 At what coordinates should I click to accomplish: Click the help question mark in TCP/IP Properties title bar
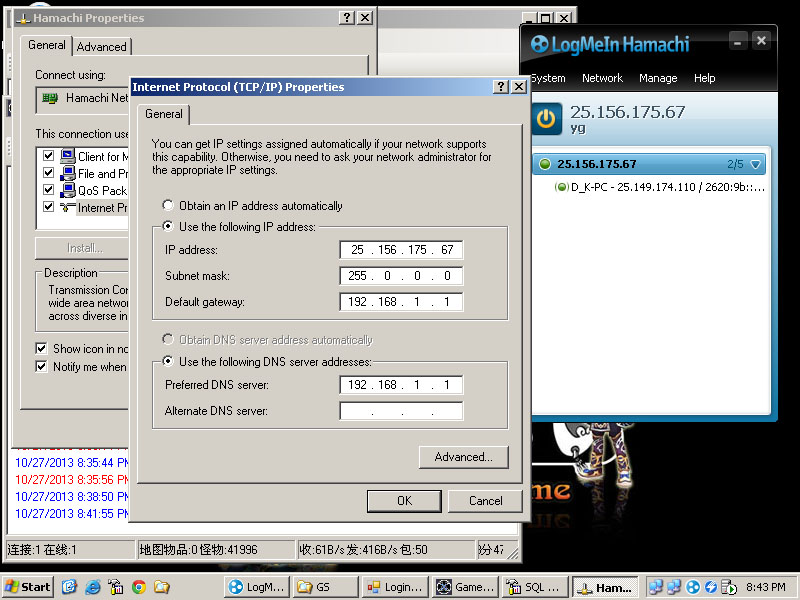pos(501,87)
